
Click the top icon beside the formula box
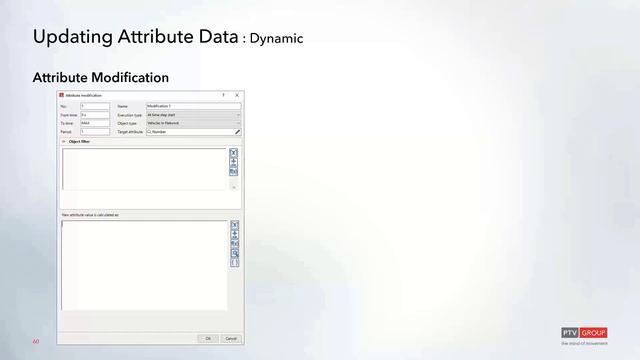pyautogui.click(x=235, y=225)
